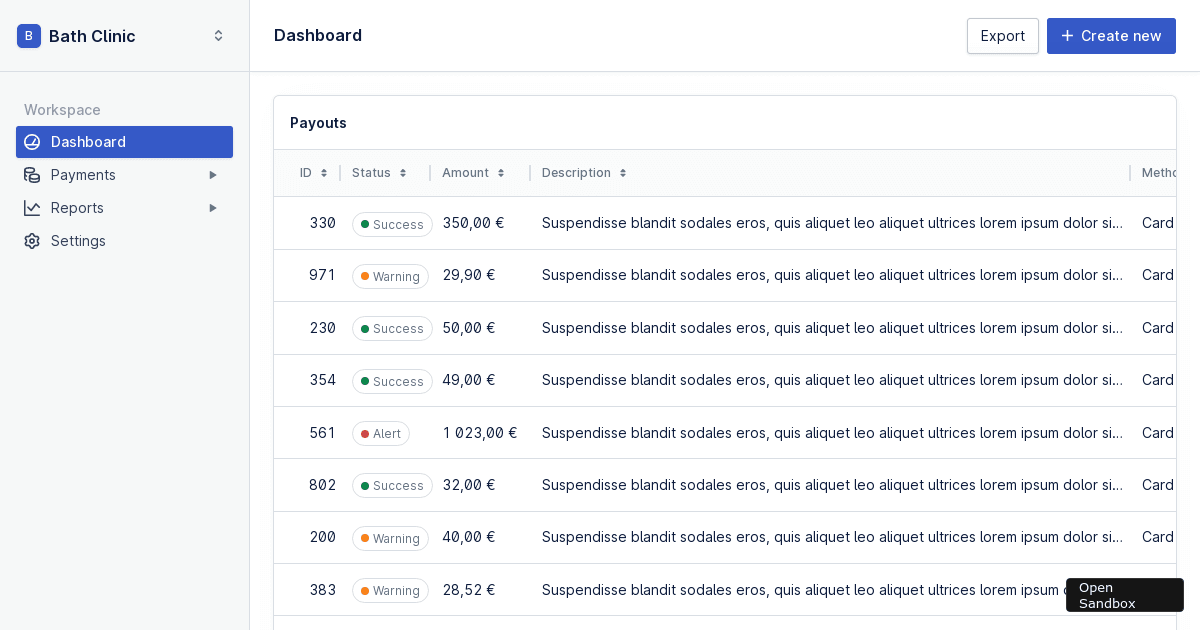This screenshot has height=630, width=1200.
Task: Select payout ID 561
Action: pyautogui.click(x=322, y=433)
